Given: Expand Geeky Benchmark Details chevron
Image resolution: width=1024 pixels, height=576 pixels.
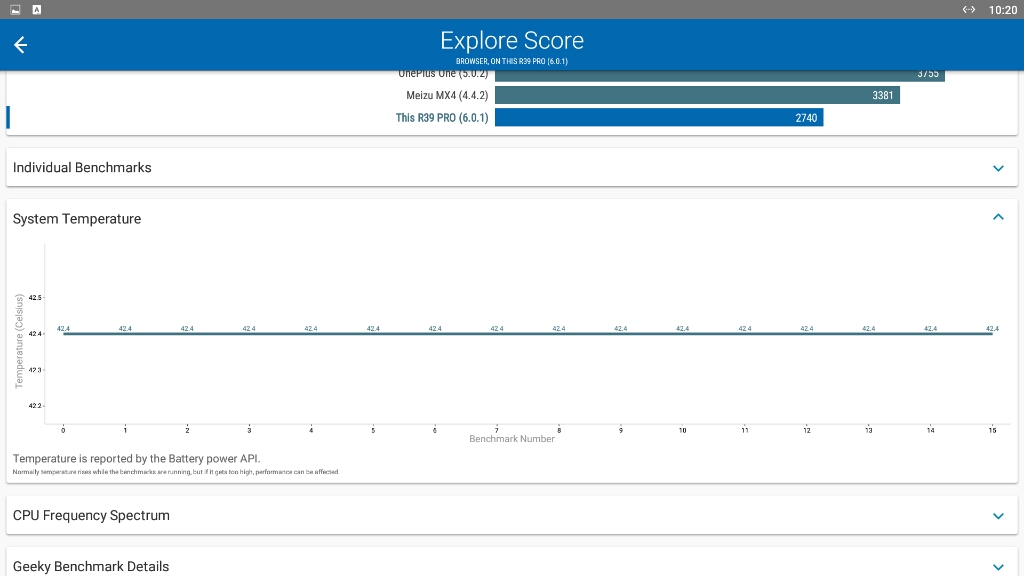Looking at the screenshot, I should click(x=998, y=567).
